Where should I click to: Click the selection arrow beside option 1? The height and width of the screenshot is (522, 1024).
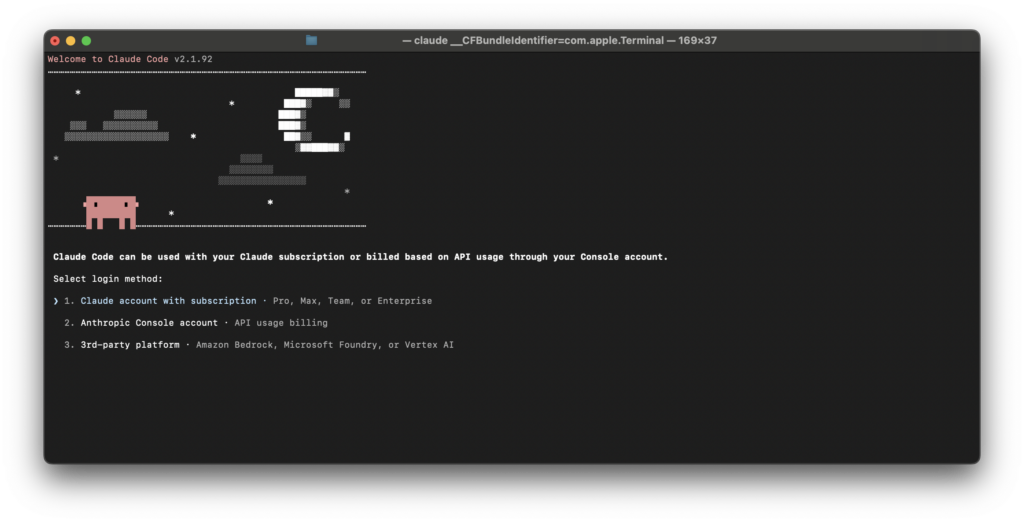pyautogui.click(x=56, y=301)
